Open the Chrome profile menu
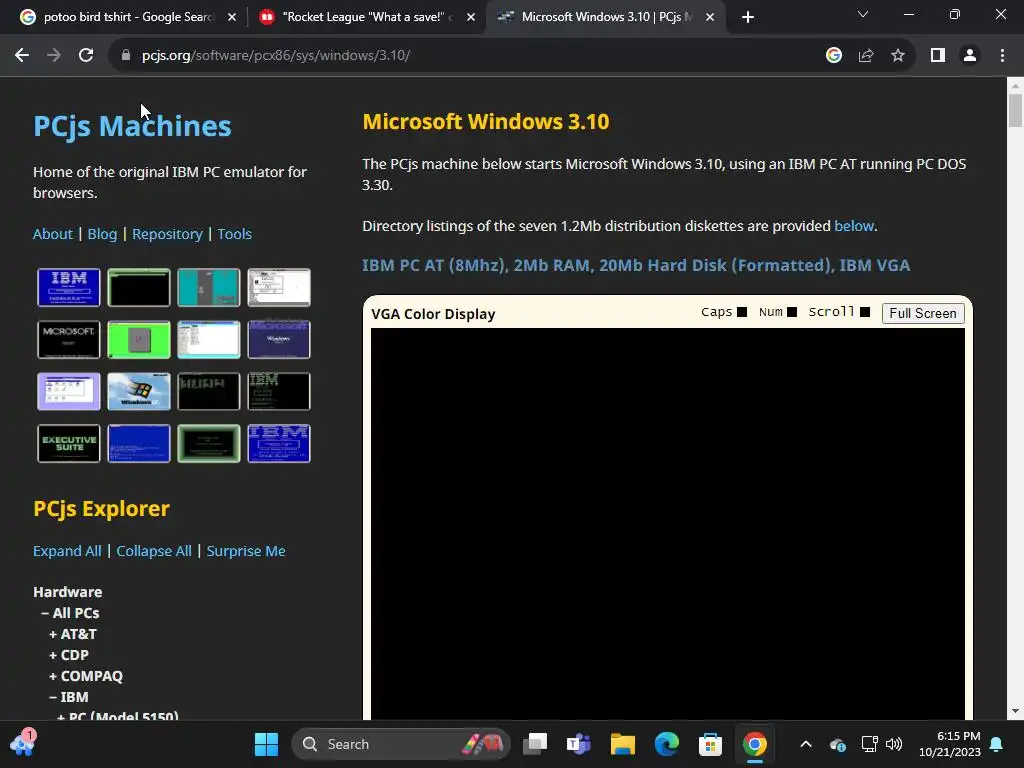 pos(970,56)
